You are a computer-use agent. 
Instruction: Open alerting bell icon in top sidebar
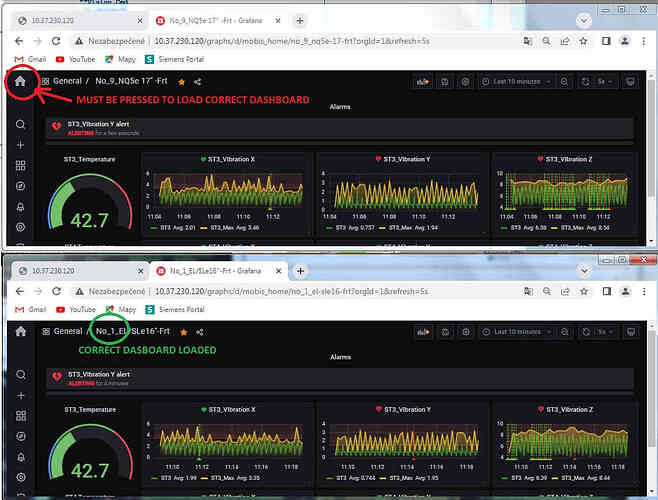click(x=20, y=207)
